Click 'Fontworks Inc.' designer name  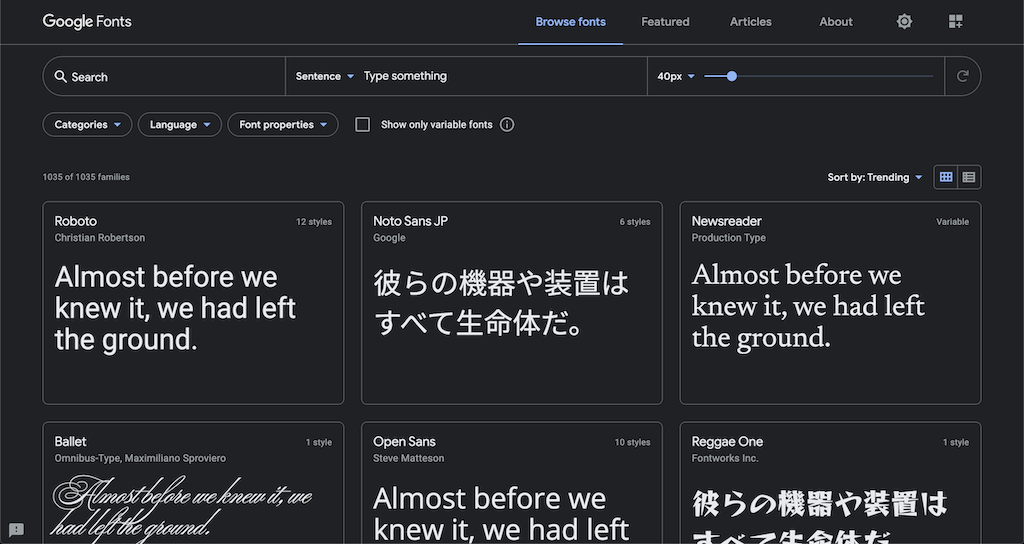click(725, 458)
